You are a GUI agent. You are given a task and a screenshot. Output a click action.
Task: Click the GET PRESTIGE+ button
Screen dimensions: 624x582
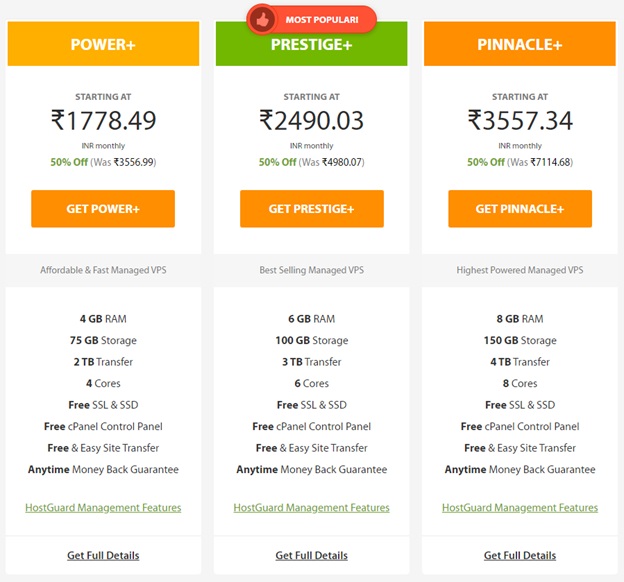(x=312, y=209)
